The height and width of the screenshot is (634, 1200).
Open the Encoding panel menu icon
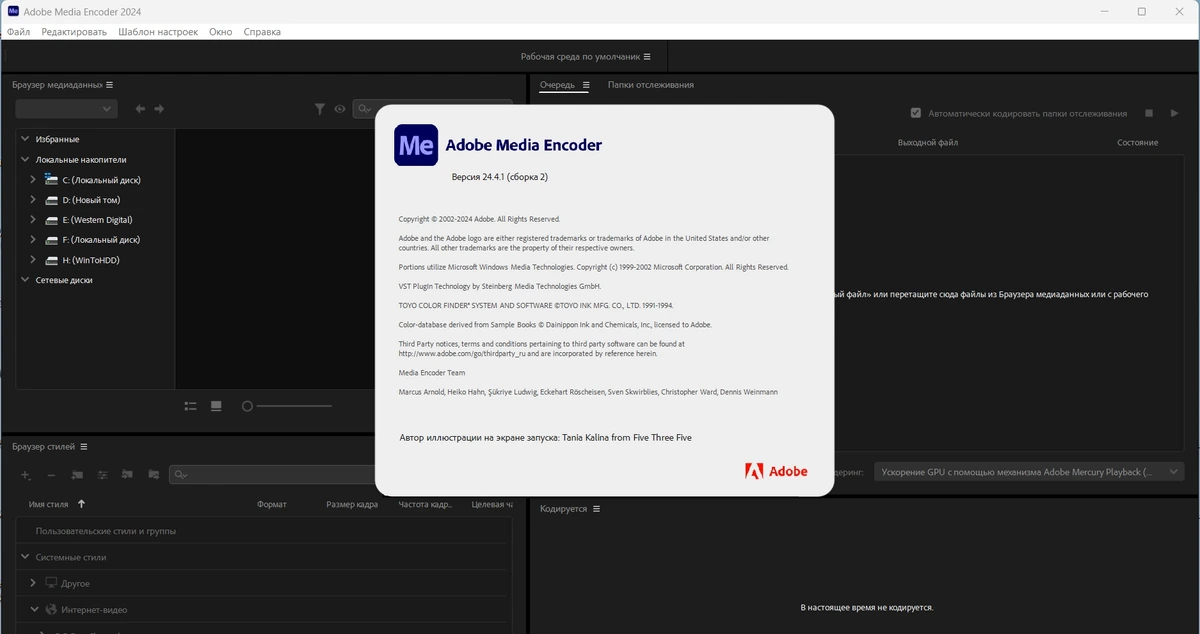point(596,509)
